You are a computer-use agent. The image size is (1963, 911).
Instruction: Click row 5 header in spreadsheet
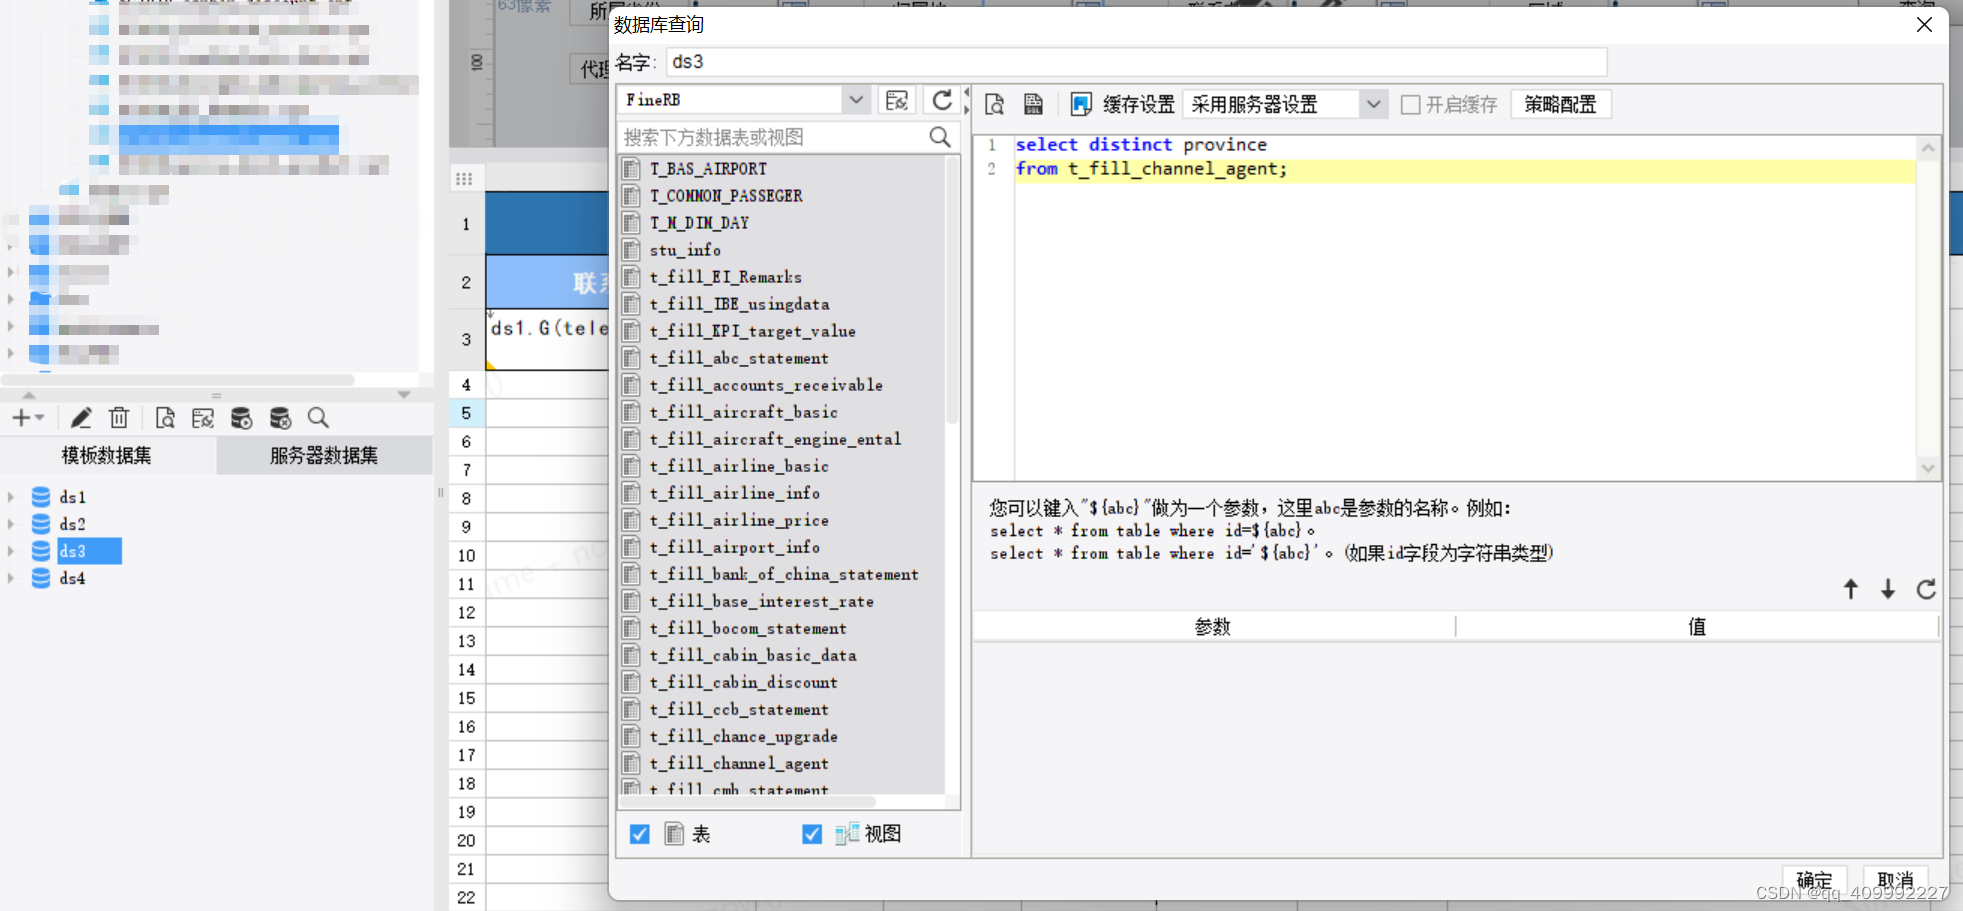[x=466, y=413]
